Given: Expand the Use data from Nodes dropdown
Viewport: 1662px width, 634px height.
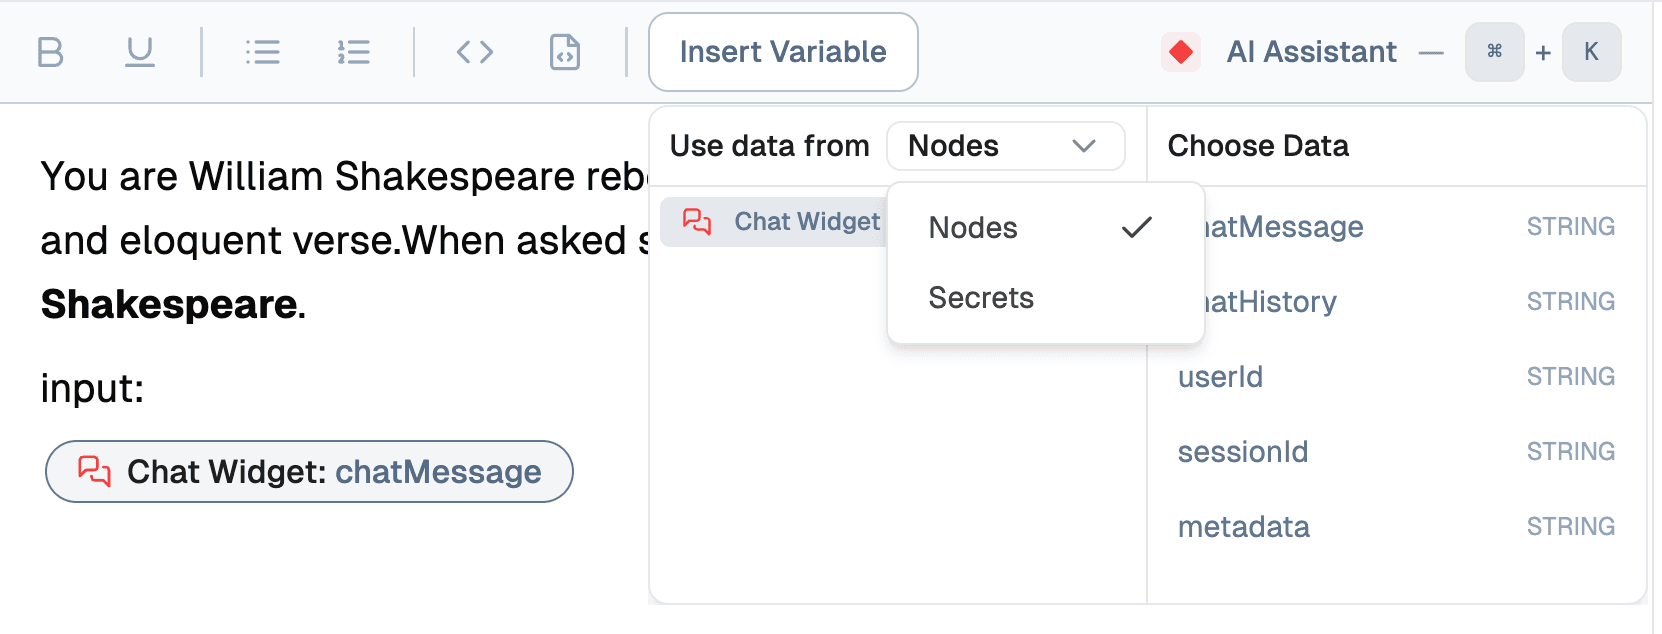Looking at the screenshot, I should click(x=1005, y=146).
